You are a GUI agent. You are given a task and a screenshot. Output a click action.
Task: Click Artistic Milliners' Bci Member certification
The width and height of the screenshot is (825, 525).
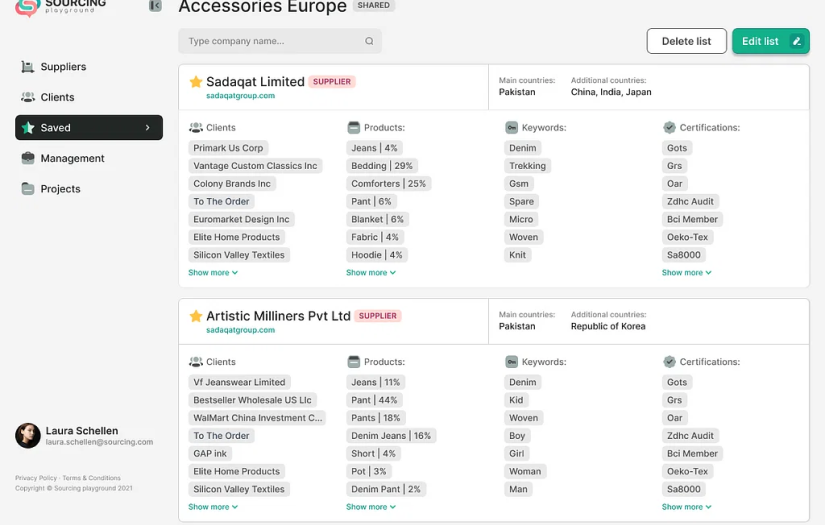692,453
